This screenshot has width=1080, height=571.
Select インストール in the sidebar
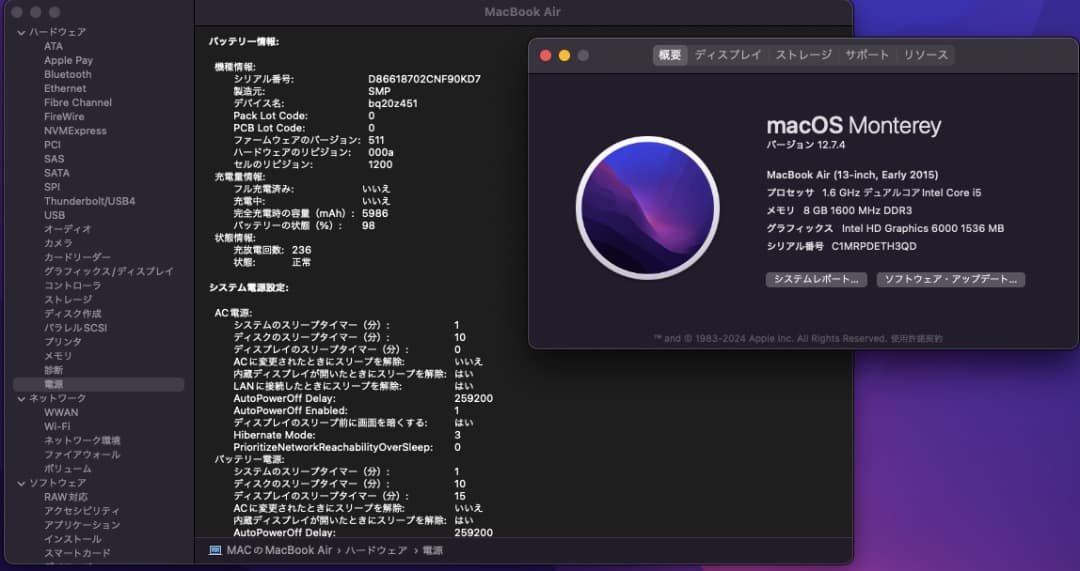point(72,539)
